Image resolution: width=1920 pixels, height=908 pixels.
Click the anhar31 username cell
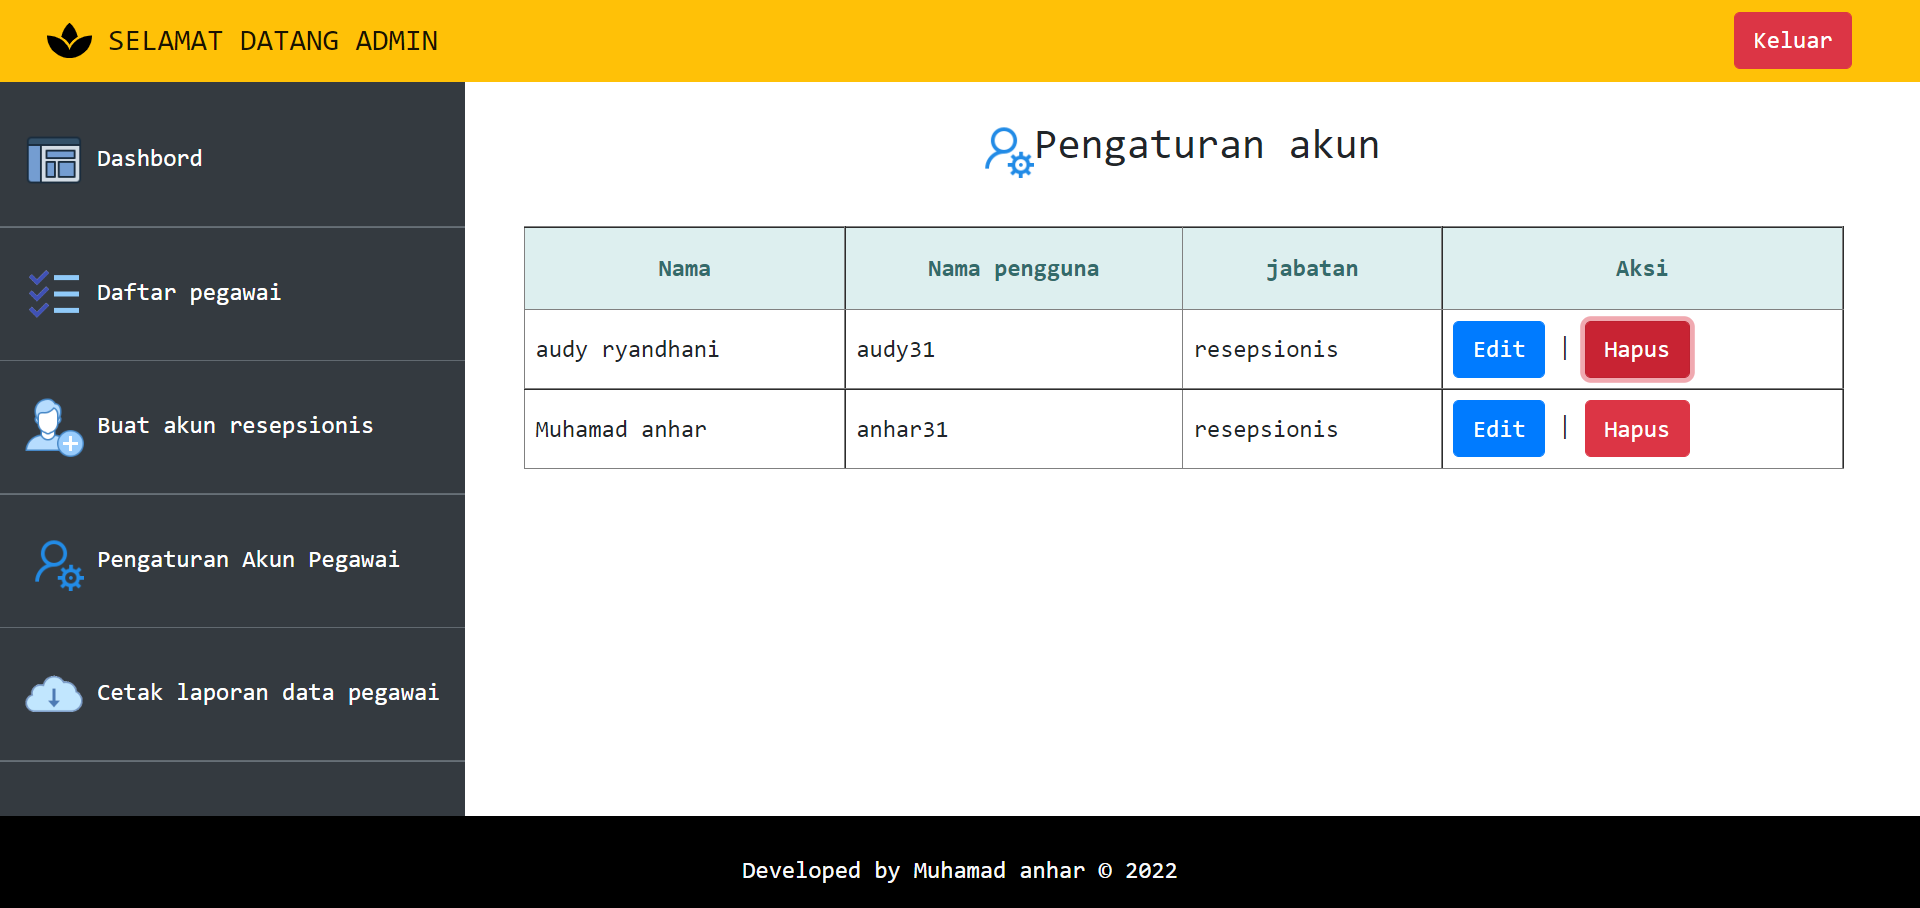pyautogui.click(x=902, y=430)
